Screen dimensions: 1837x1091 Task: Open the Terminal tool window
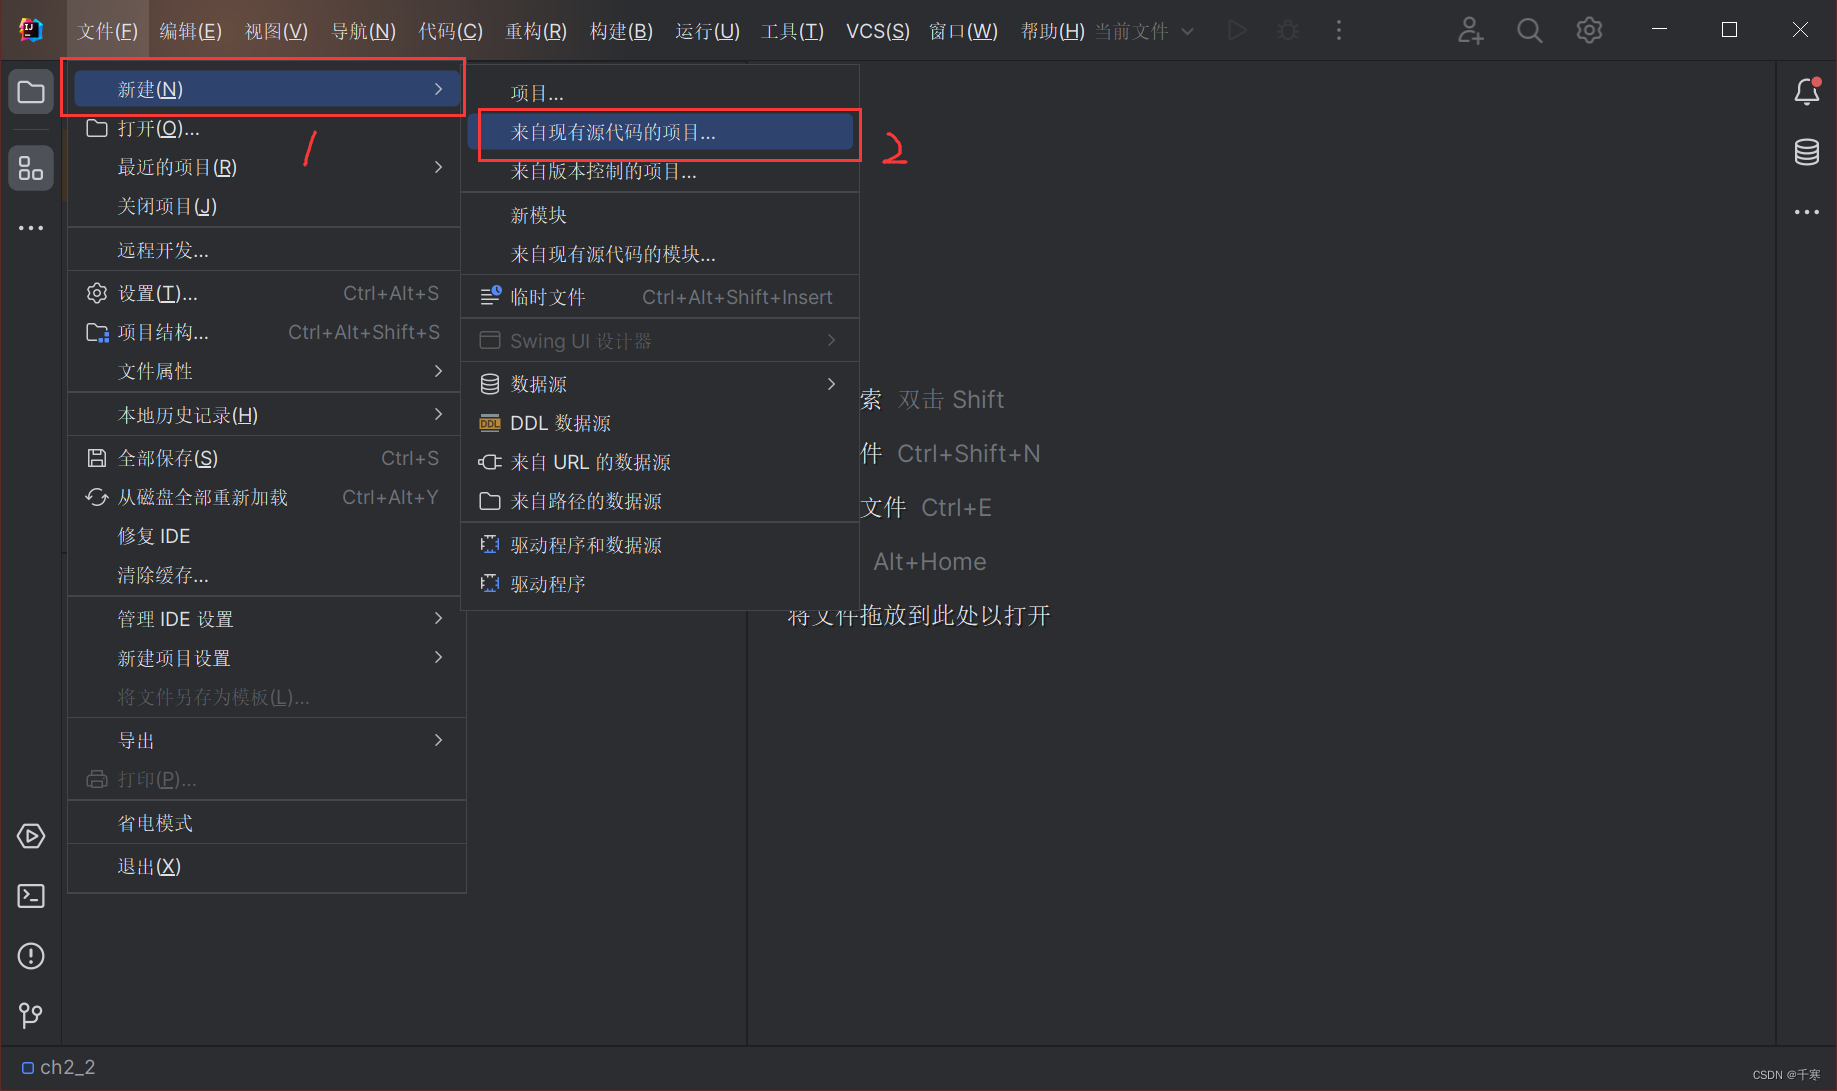click(x=30, y=896)
